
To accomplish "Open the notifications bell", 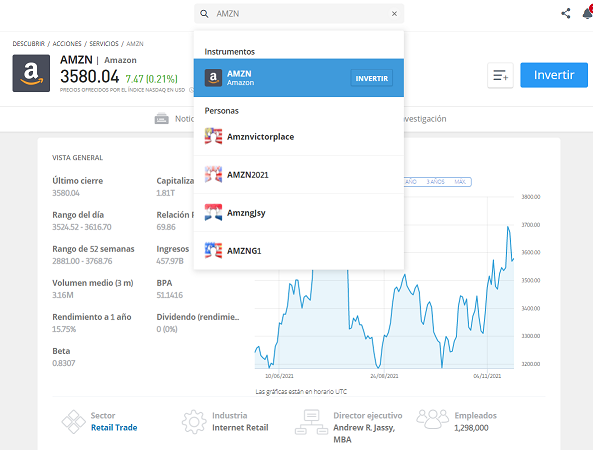I will tap(587, 14).
